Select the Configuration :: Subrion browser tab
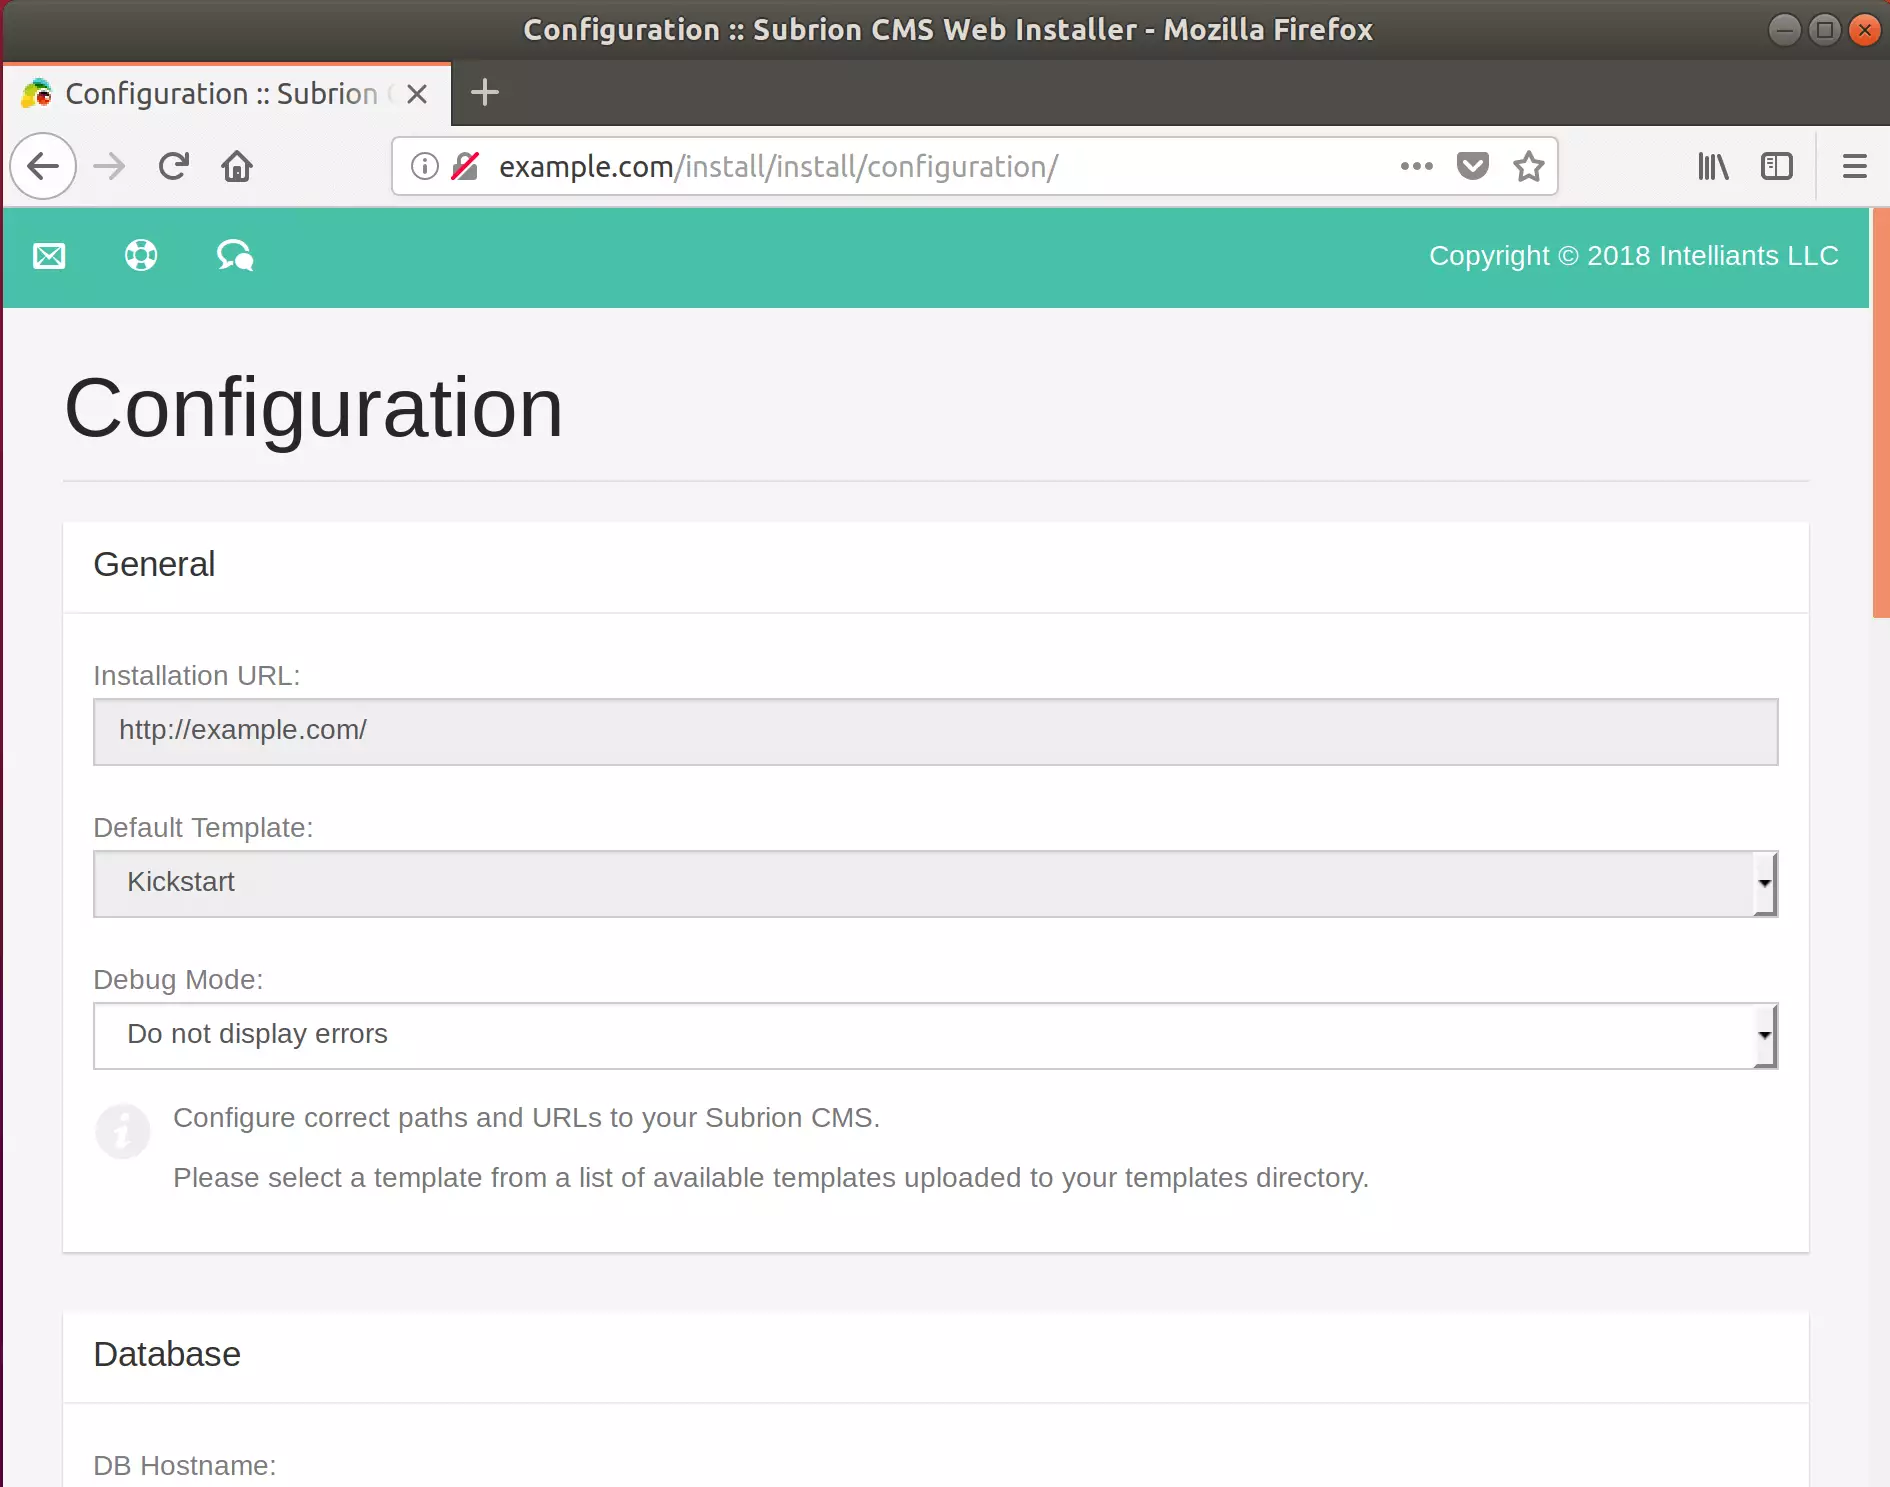1890x1487 pixels. [227, 94]
